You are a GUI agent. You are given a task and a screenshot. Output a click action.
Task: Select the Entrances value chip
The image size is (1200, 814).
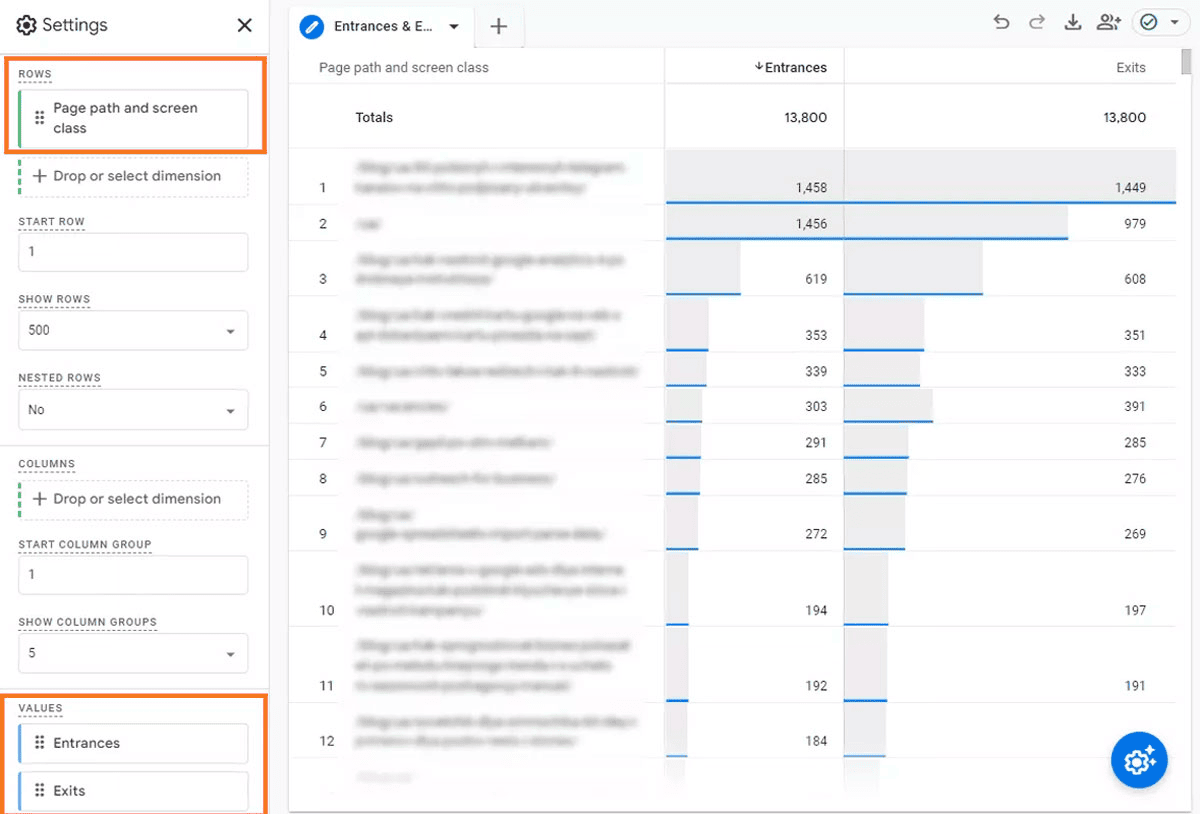(x=133, y=743)
